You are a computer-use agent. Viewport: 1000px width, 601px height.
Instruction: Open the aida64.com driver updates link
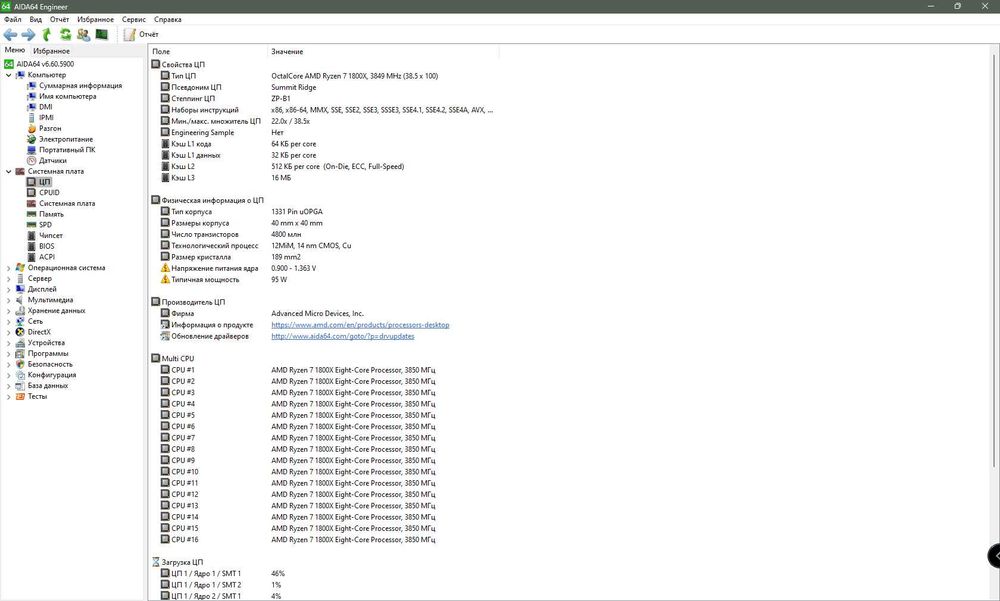pos(342,337)
